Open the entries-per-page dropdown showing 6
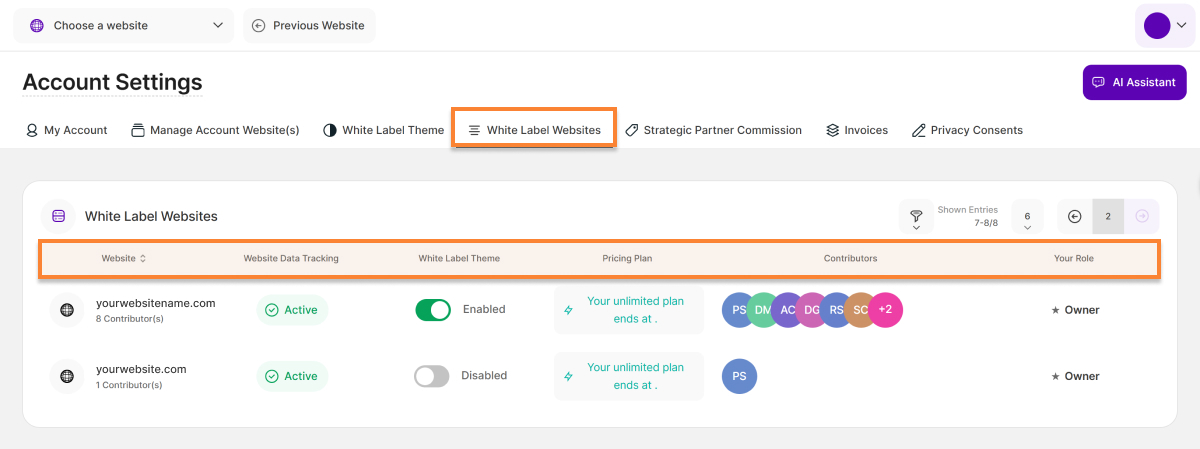The image size is (1200, 449). click(1027, 217)
